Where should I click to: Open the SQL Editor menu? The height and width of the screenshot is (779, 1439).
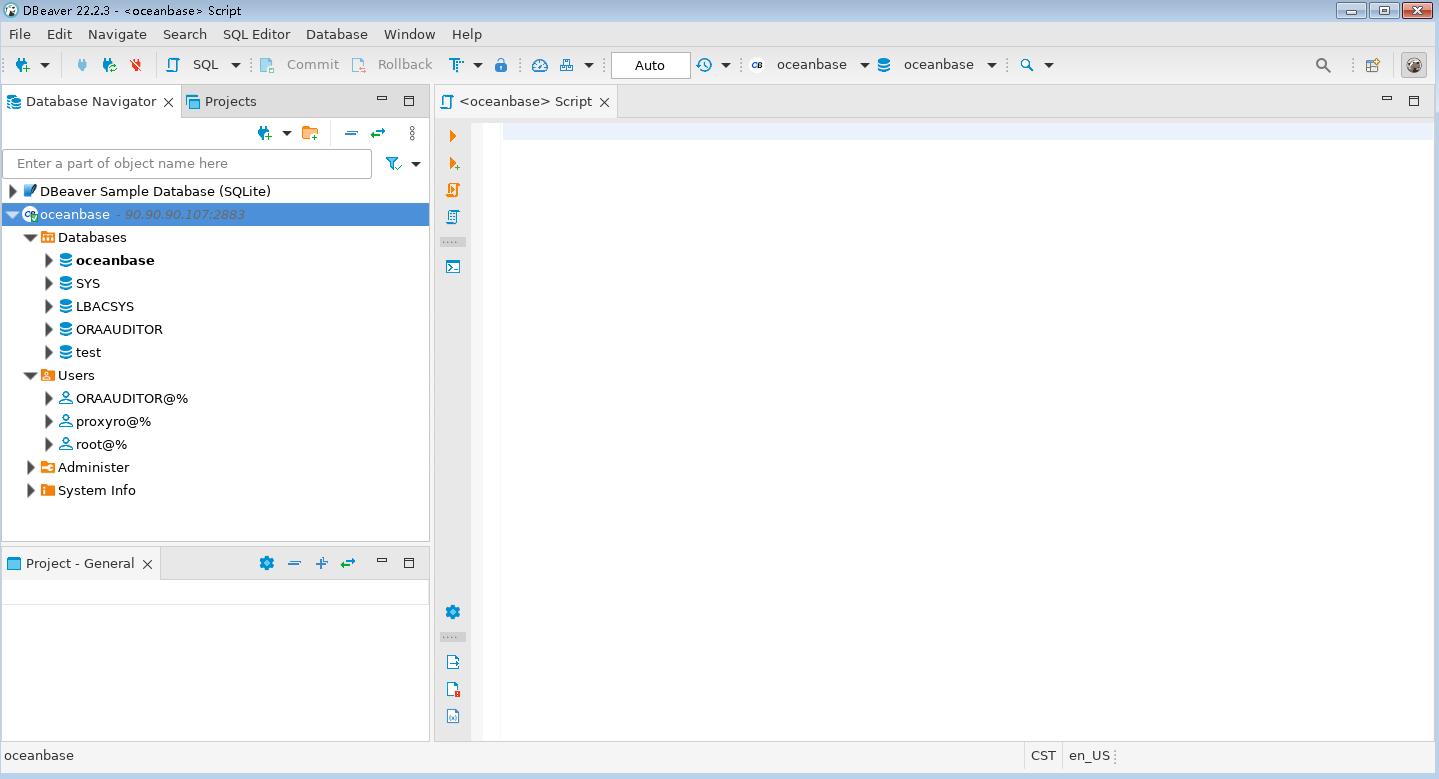[256, 34]
